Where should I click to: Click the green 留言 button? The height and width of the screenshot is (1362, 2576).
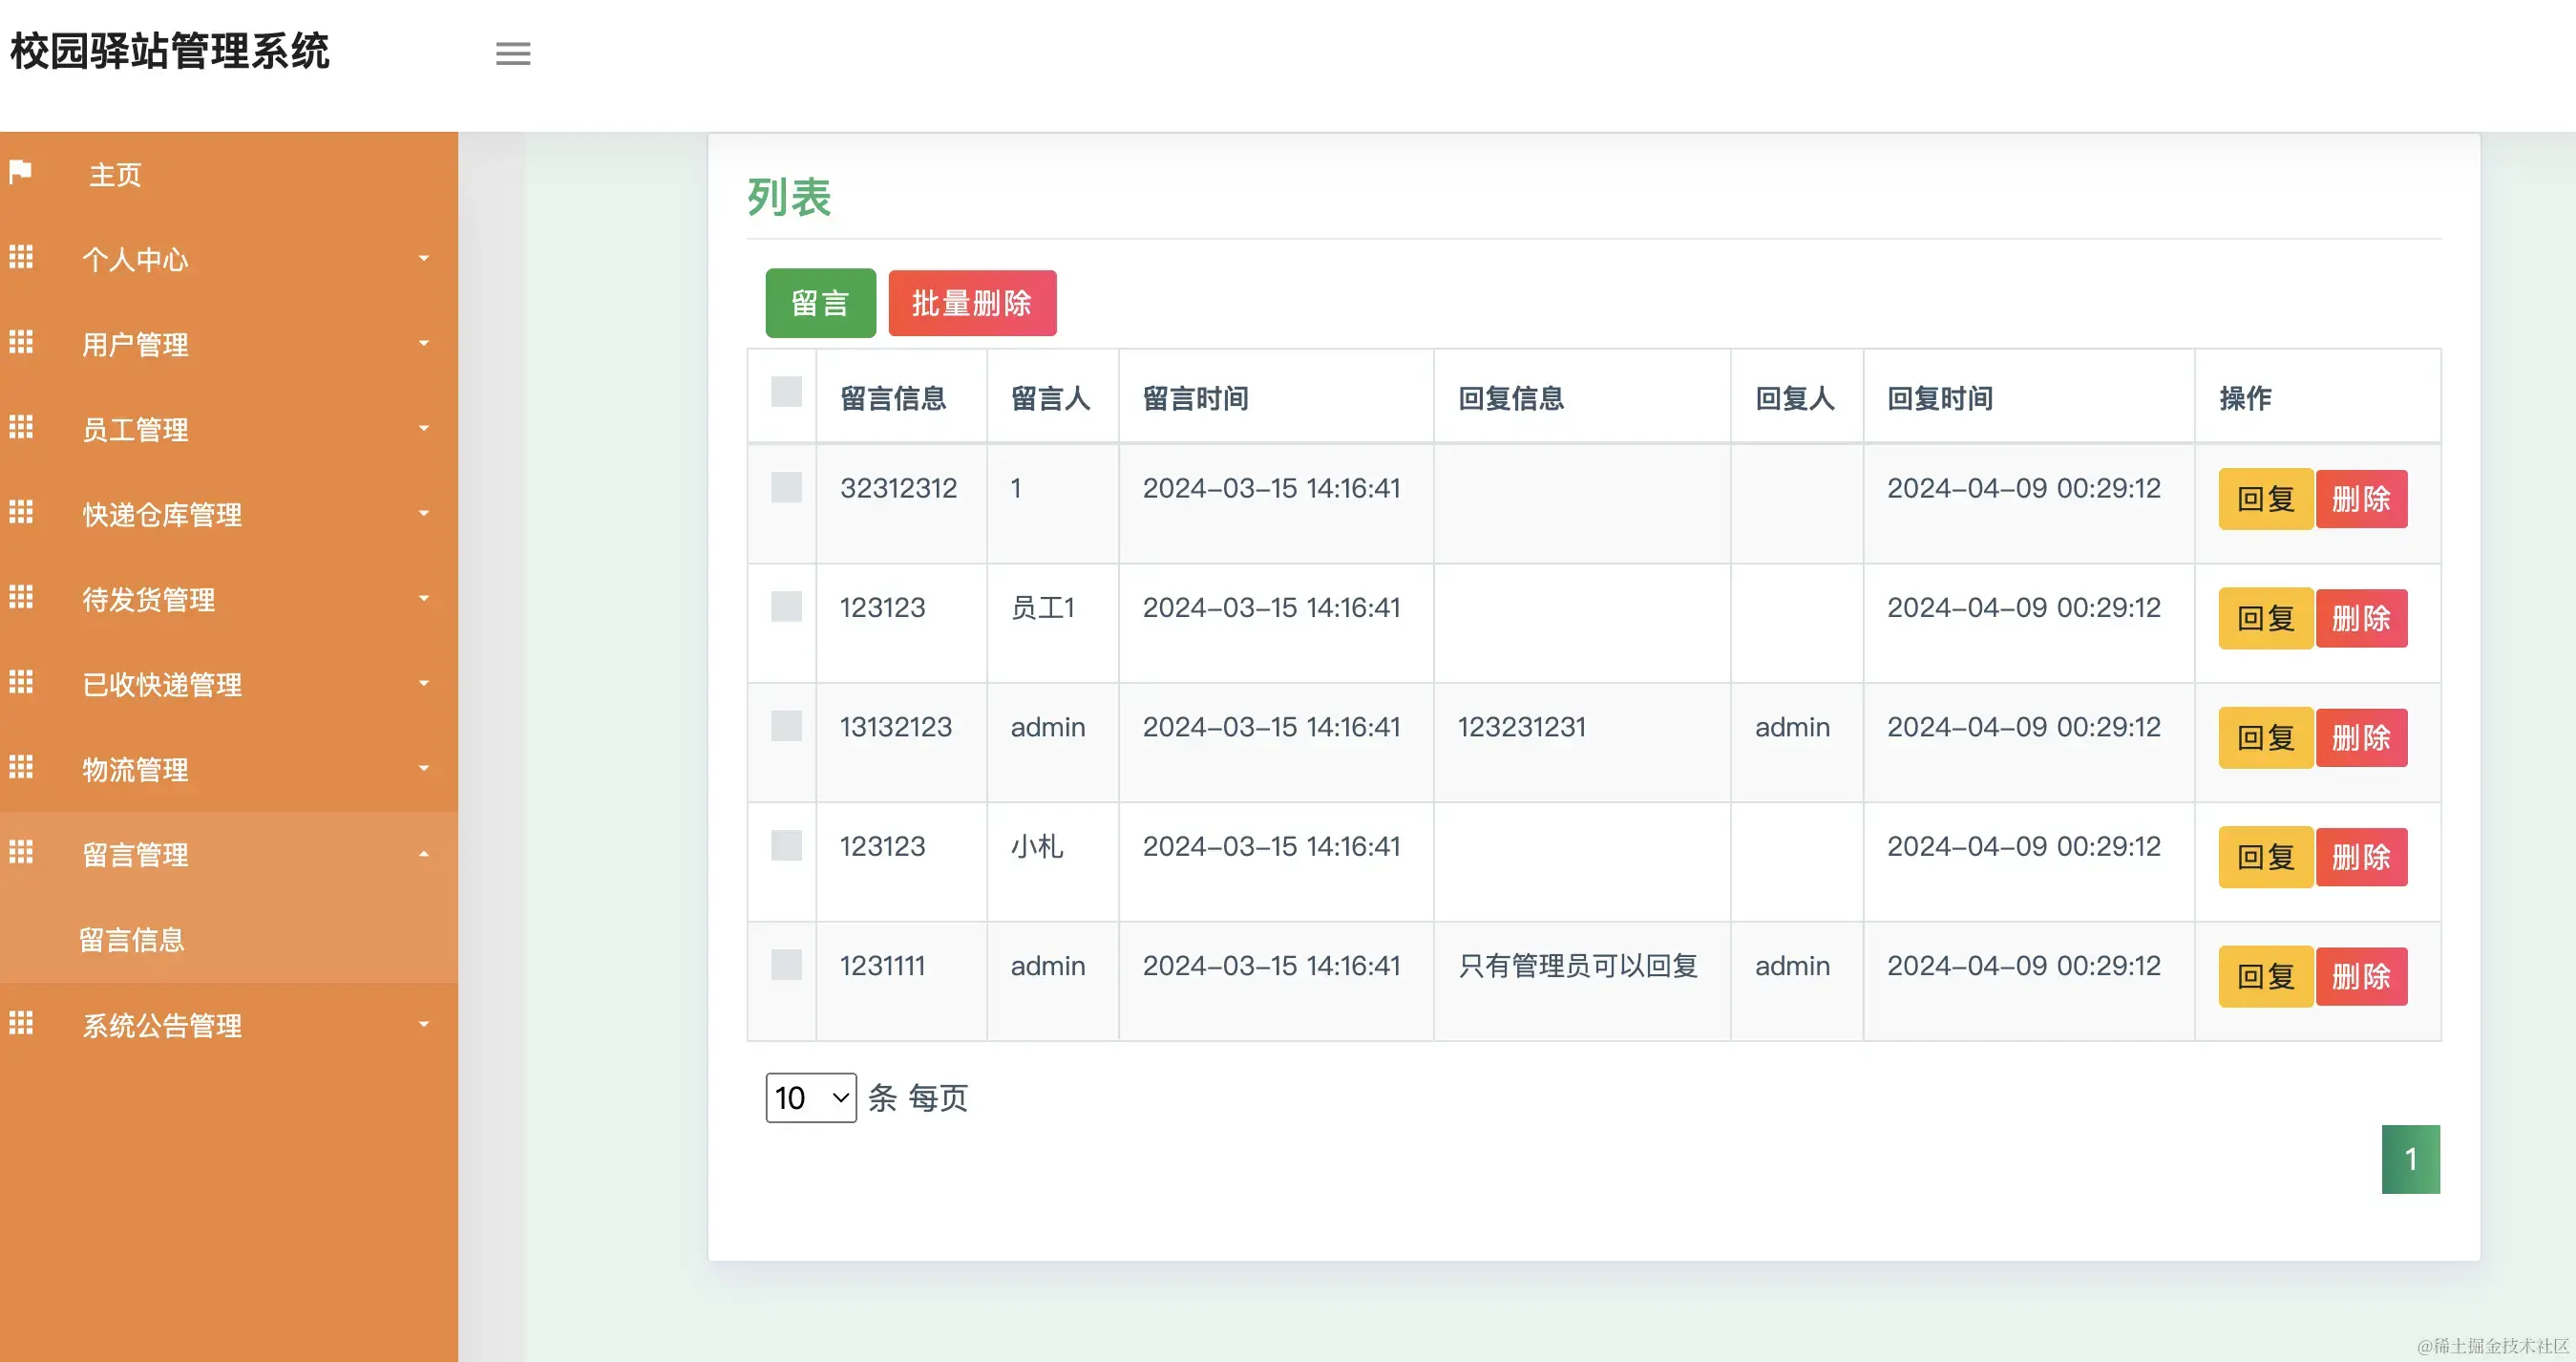pos(820,303)
